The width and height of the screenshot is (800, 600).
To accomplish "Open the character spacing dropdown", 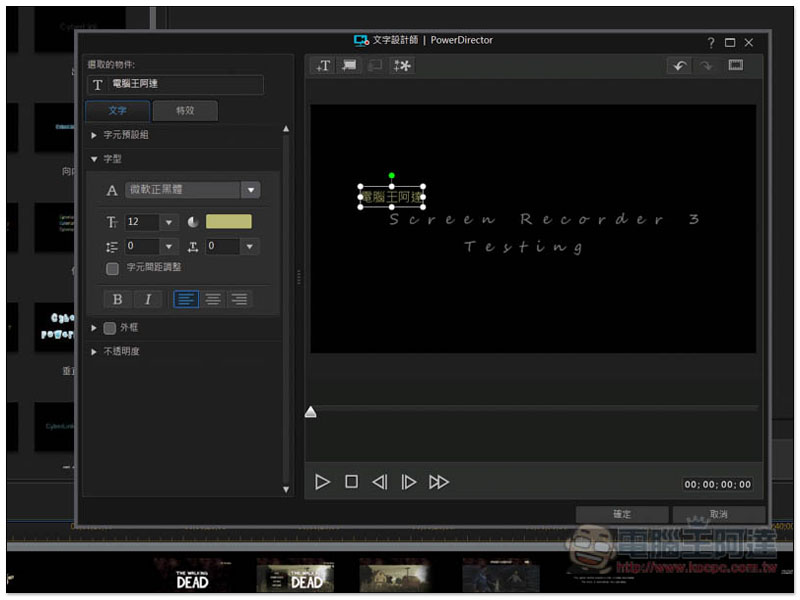I will 249,247.
